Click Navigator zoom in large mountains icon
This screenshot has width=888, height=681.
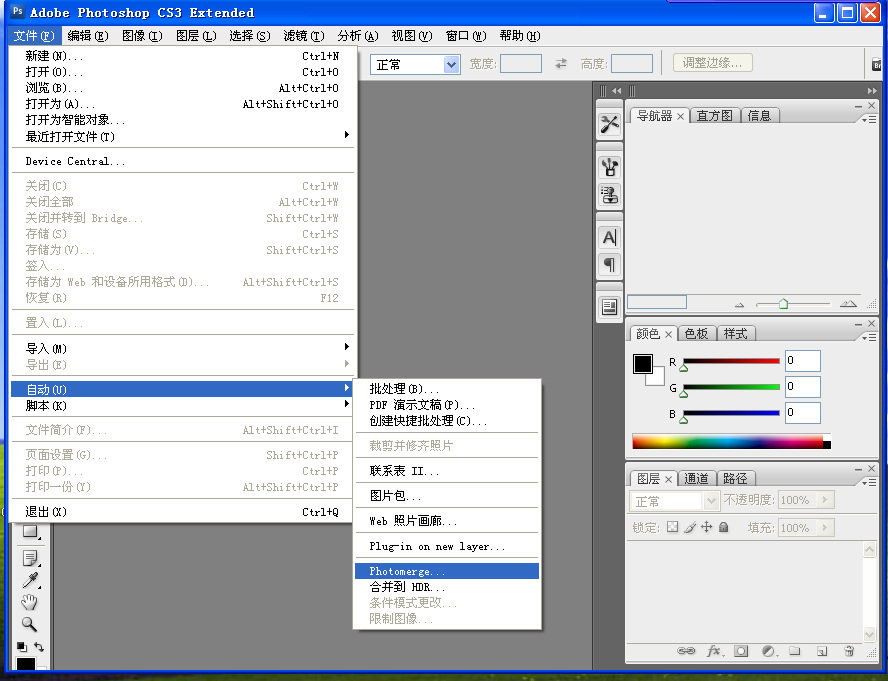848,304
